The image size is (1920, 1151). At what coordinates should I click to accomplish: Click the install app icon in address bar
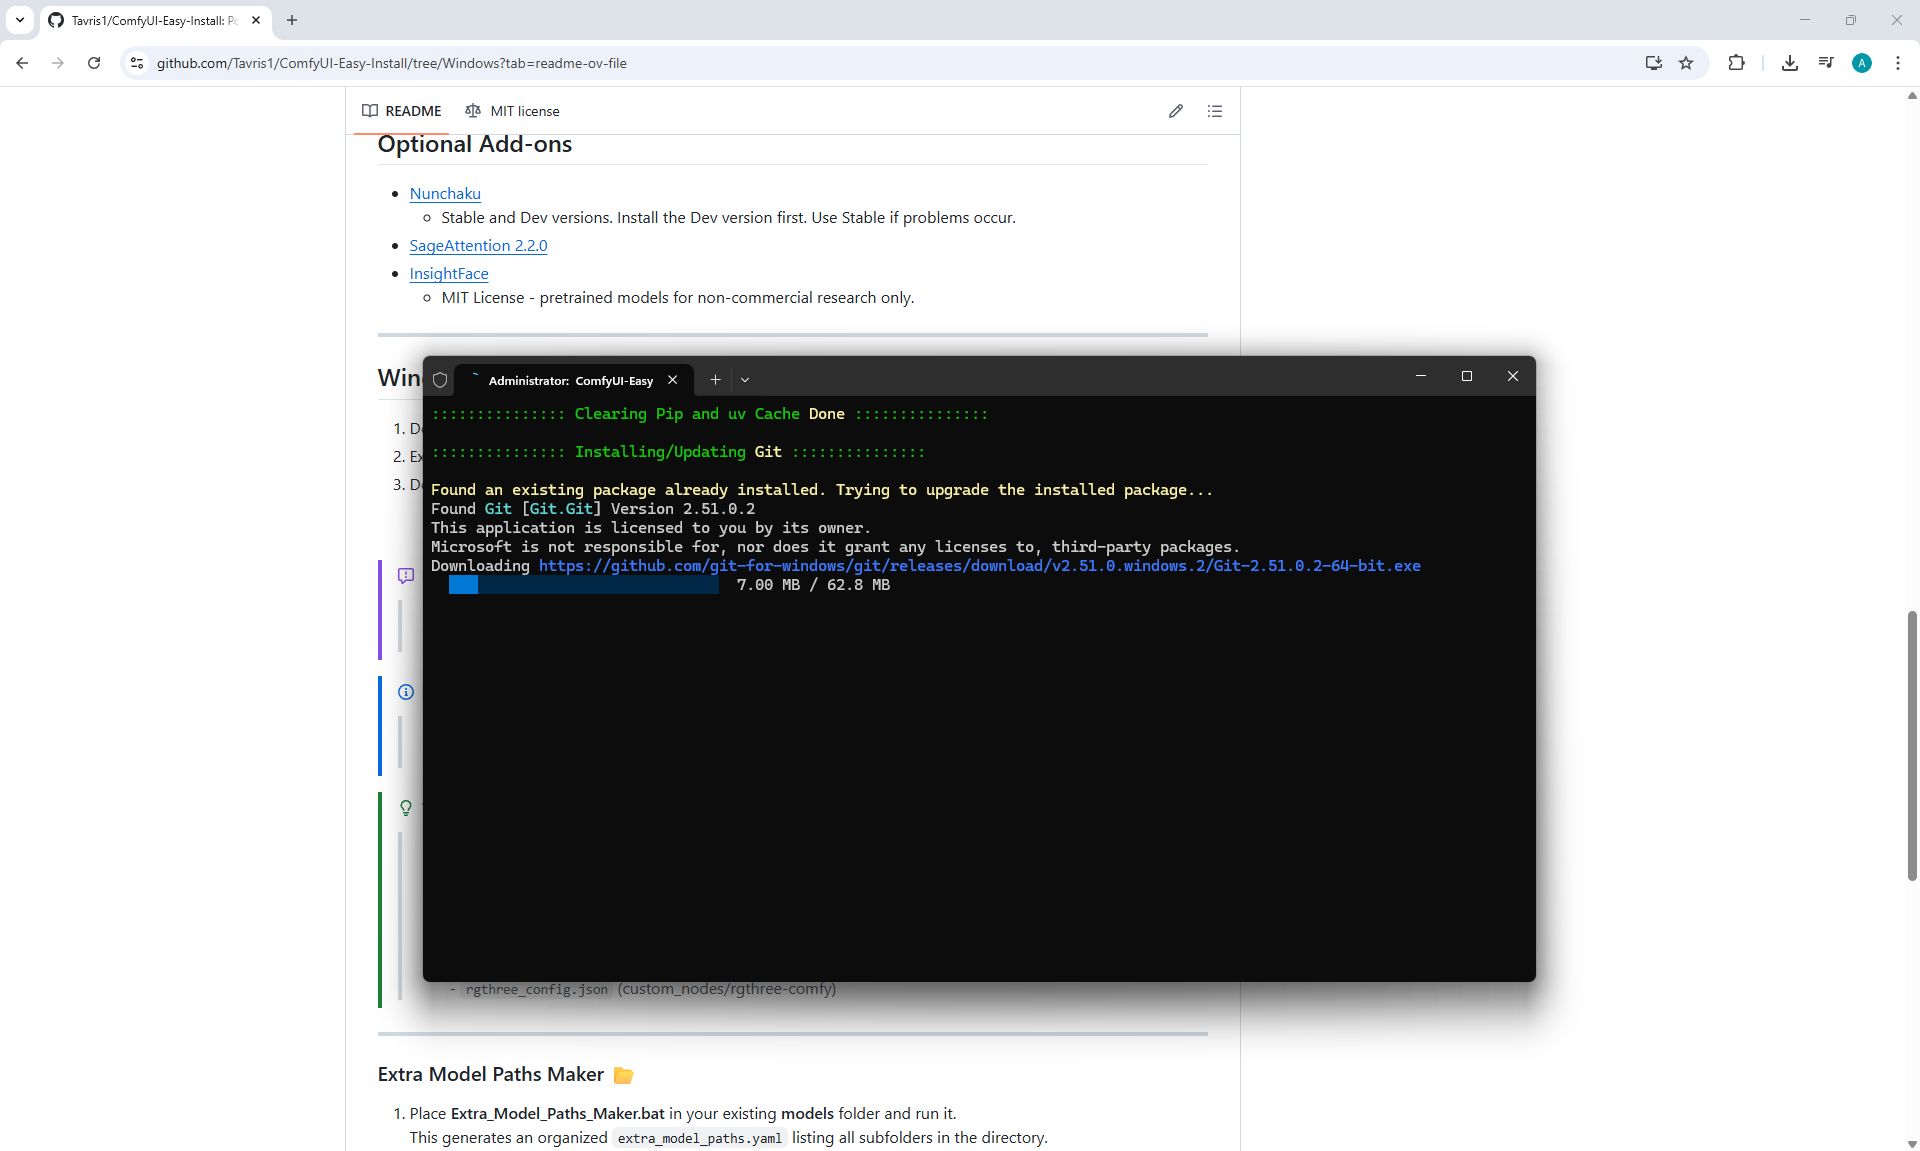(1653, 63)
